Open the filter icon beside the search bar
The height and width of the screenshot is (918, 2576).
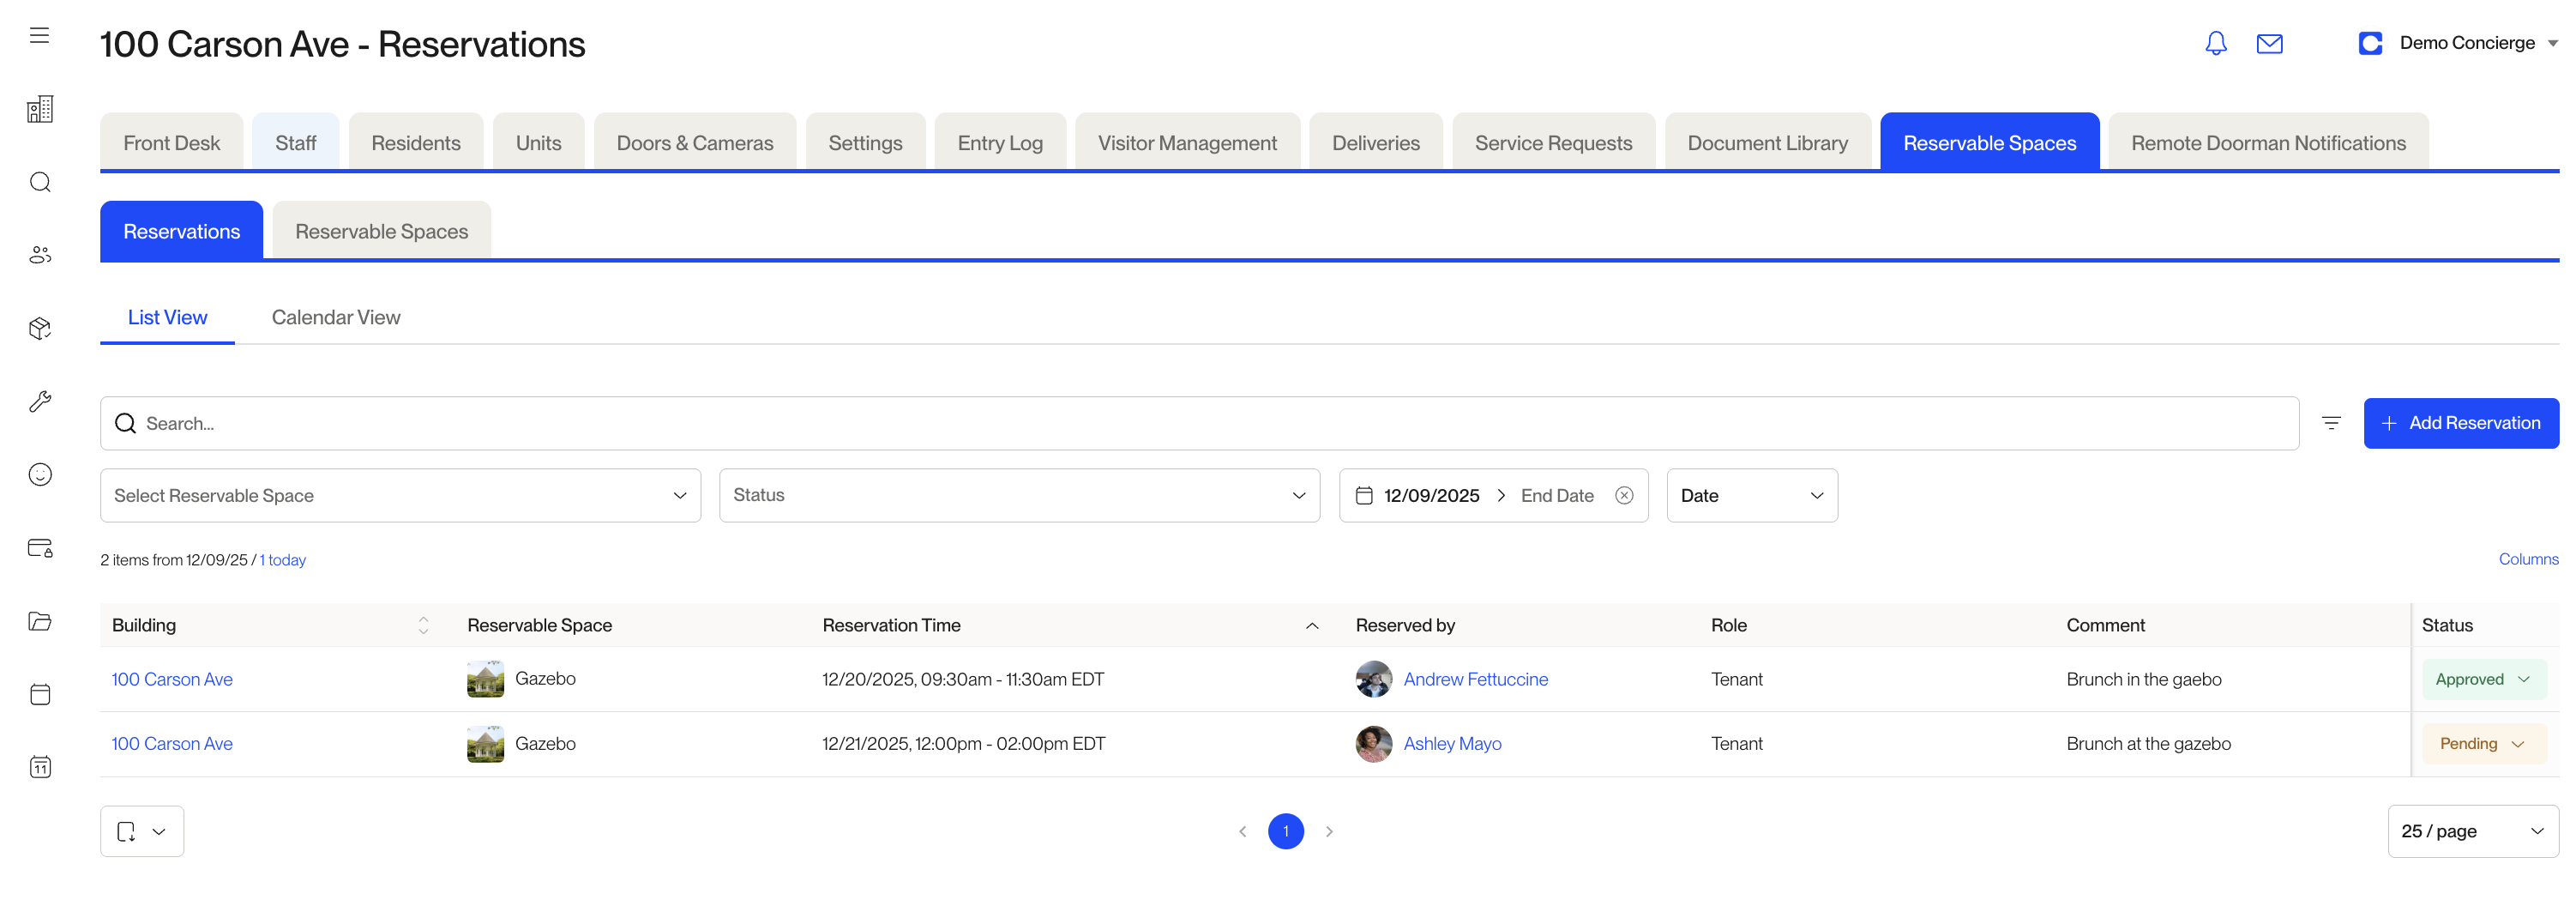click(x=2331, y=422)
